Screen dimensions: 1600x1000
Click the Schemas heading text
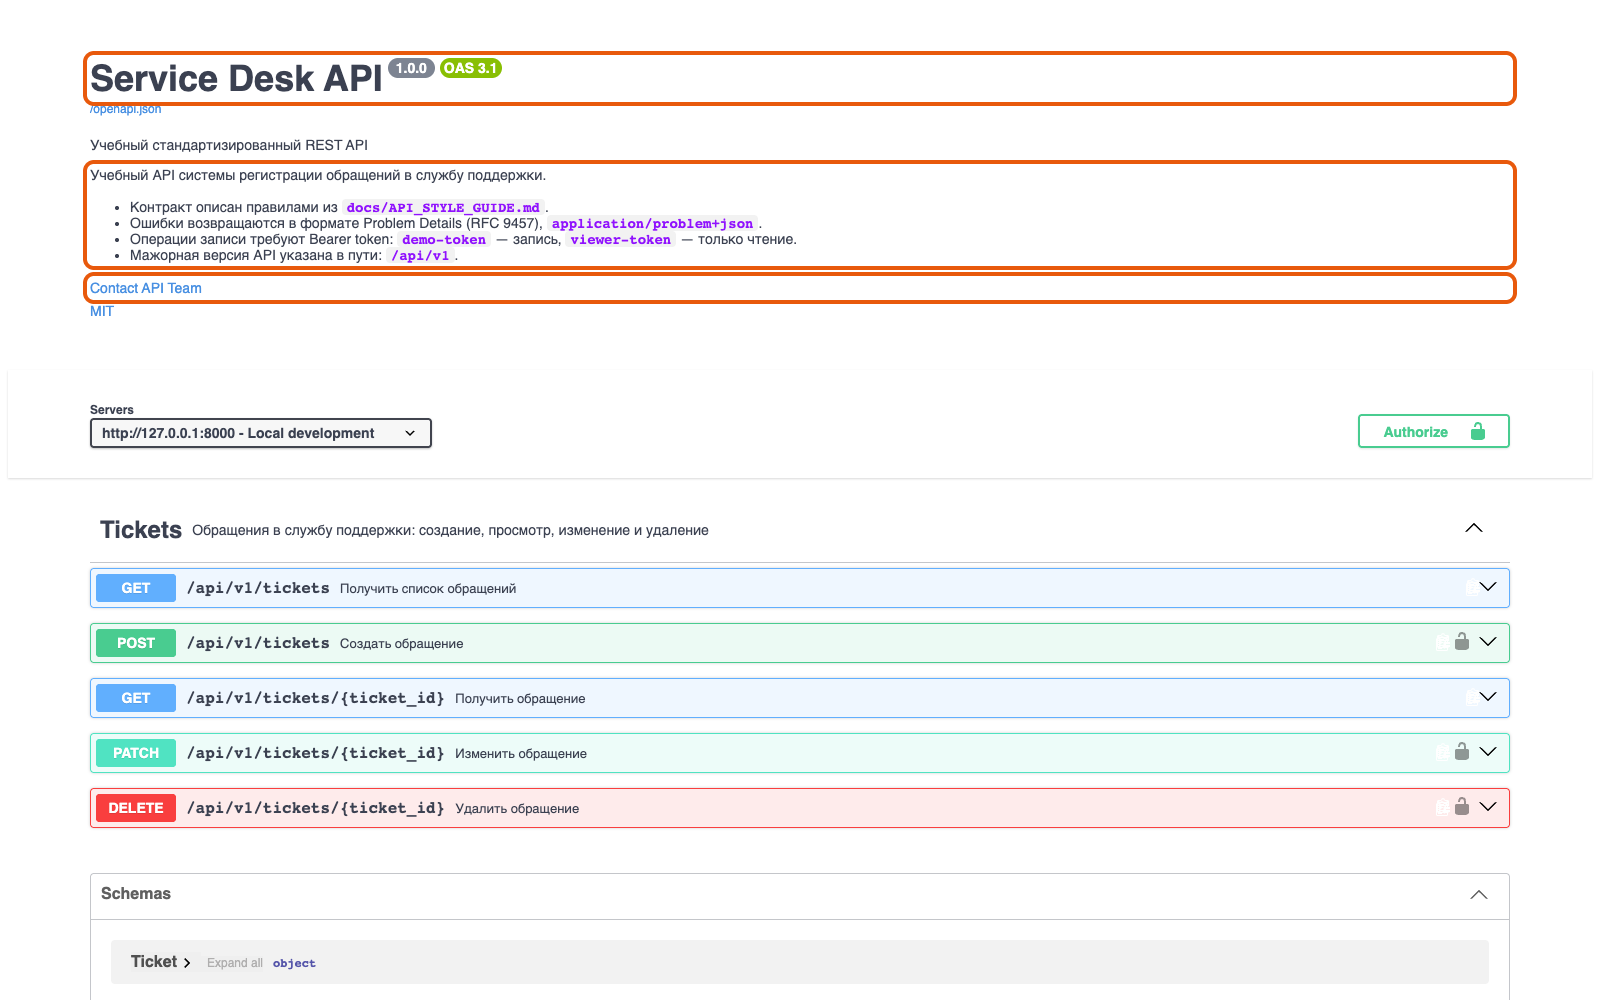click(x=136, y=893)
